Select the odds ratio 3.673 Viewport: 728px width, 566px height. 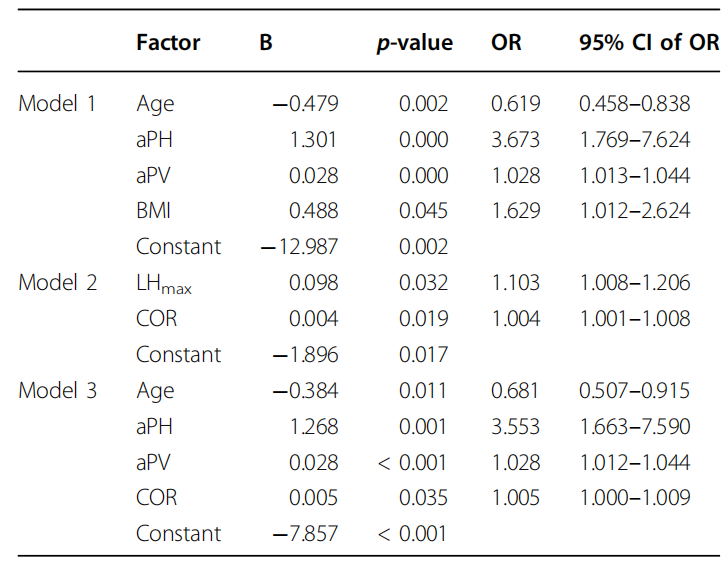click(516, 139)
